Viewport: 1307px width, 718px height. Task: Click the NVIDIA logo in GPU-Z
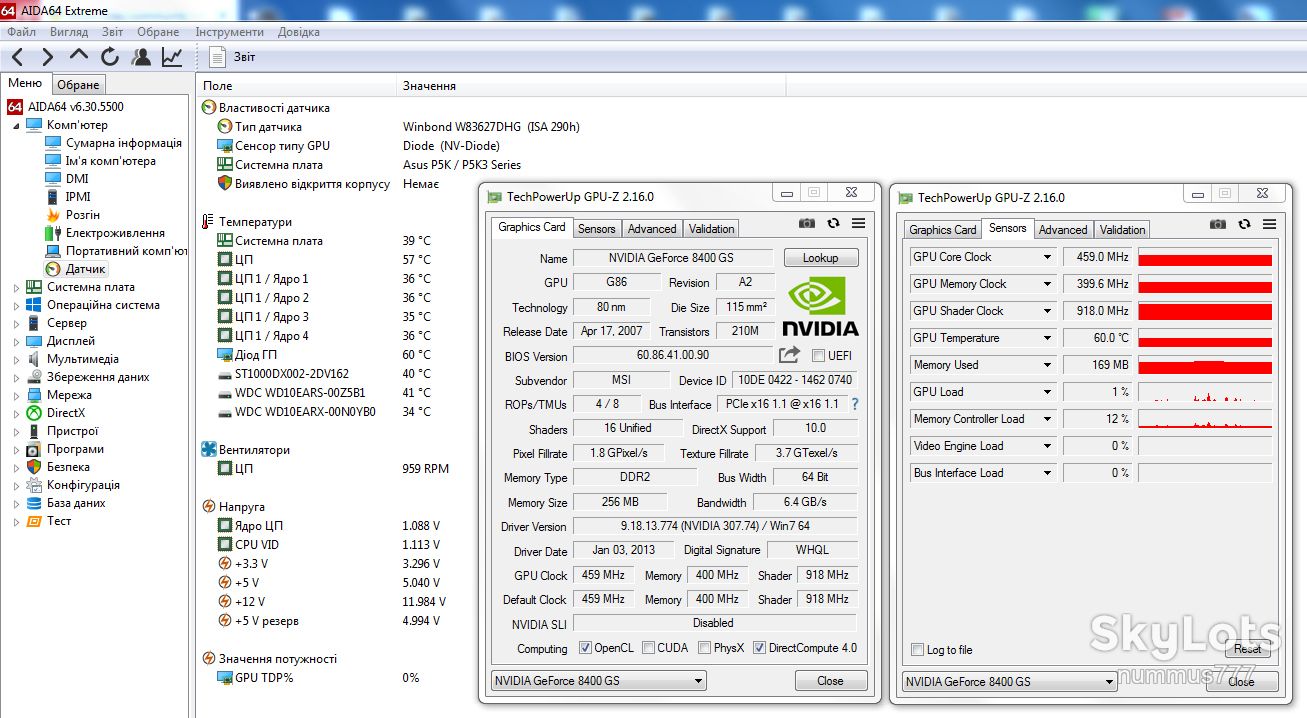point(819,306)
